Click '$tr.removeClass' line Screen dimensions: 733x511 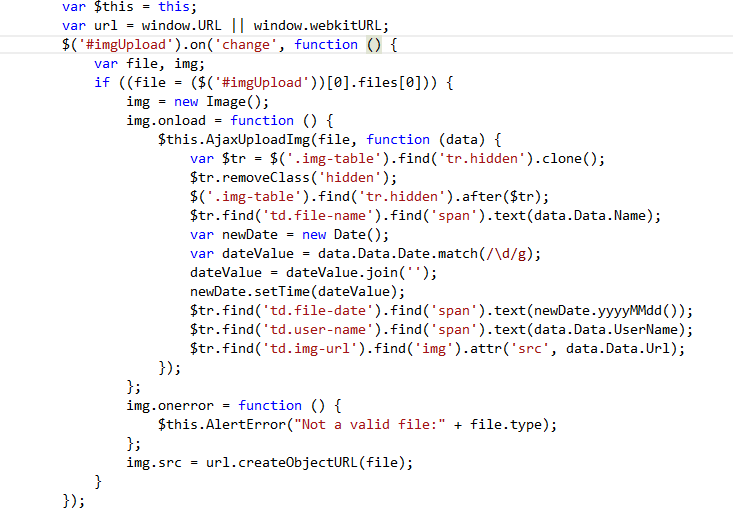pyautogui.click(x=293, y=178)
